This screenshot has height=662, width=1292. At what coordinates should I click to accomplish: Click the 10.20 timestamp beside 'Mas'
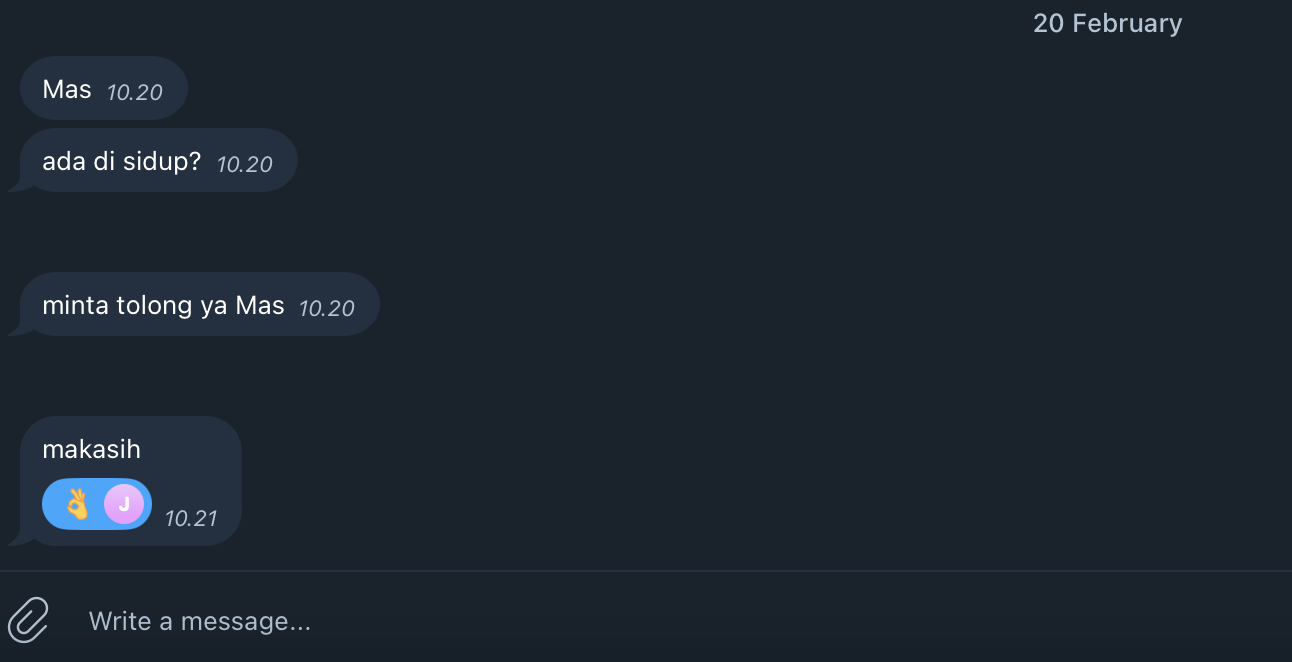point(134,92)
